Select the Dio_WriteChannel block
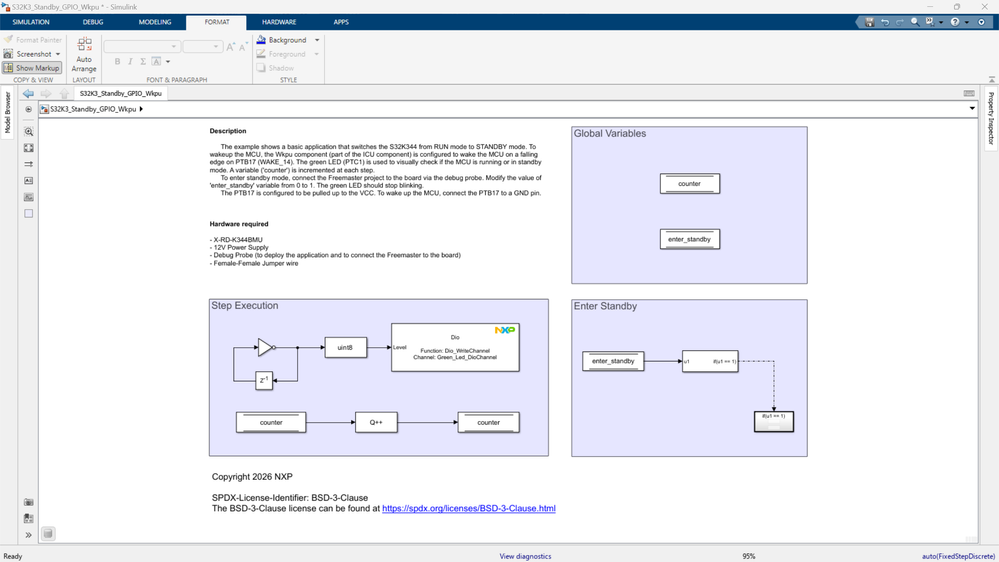This screenshot has width=999, height=562. coord(455,347)
